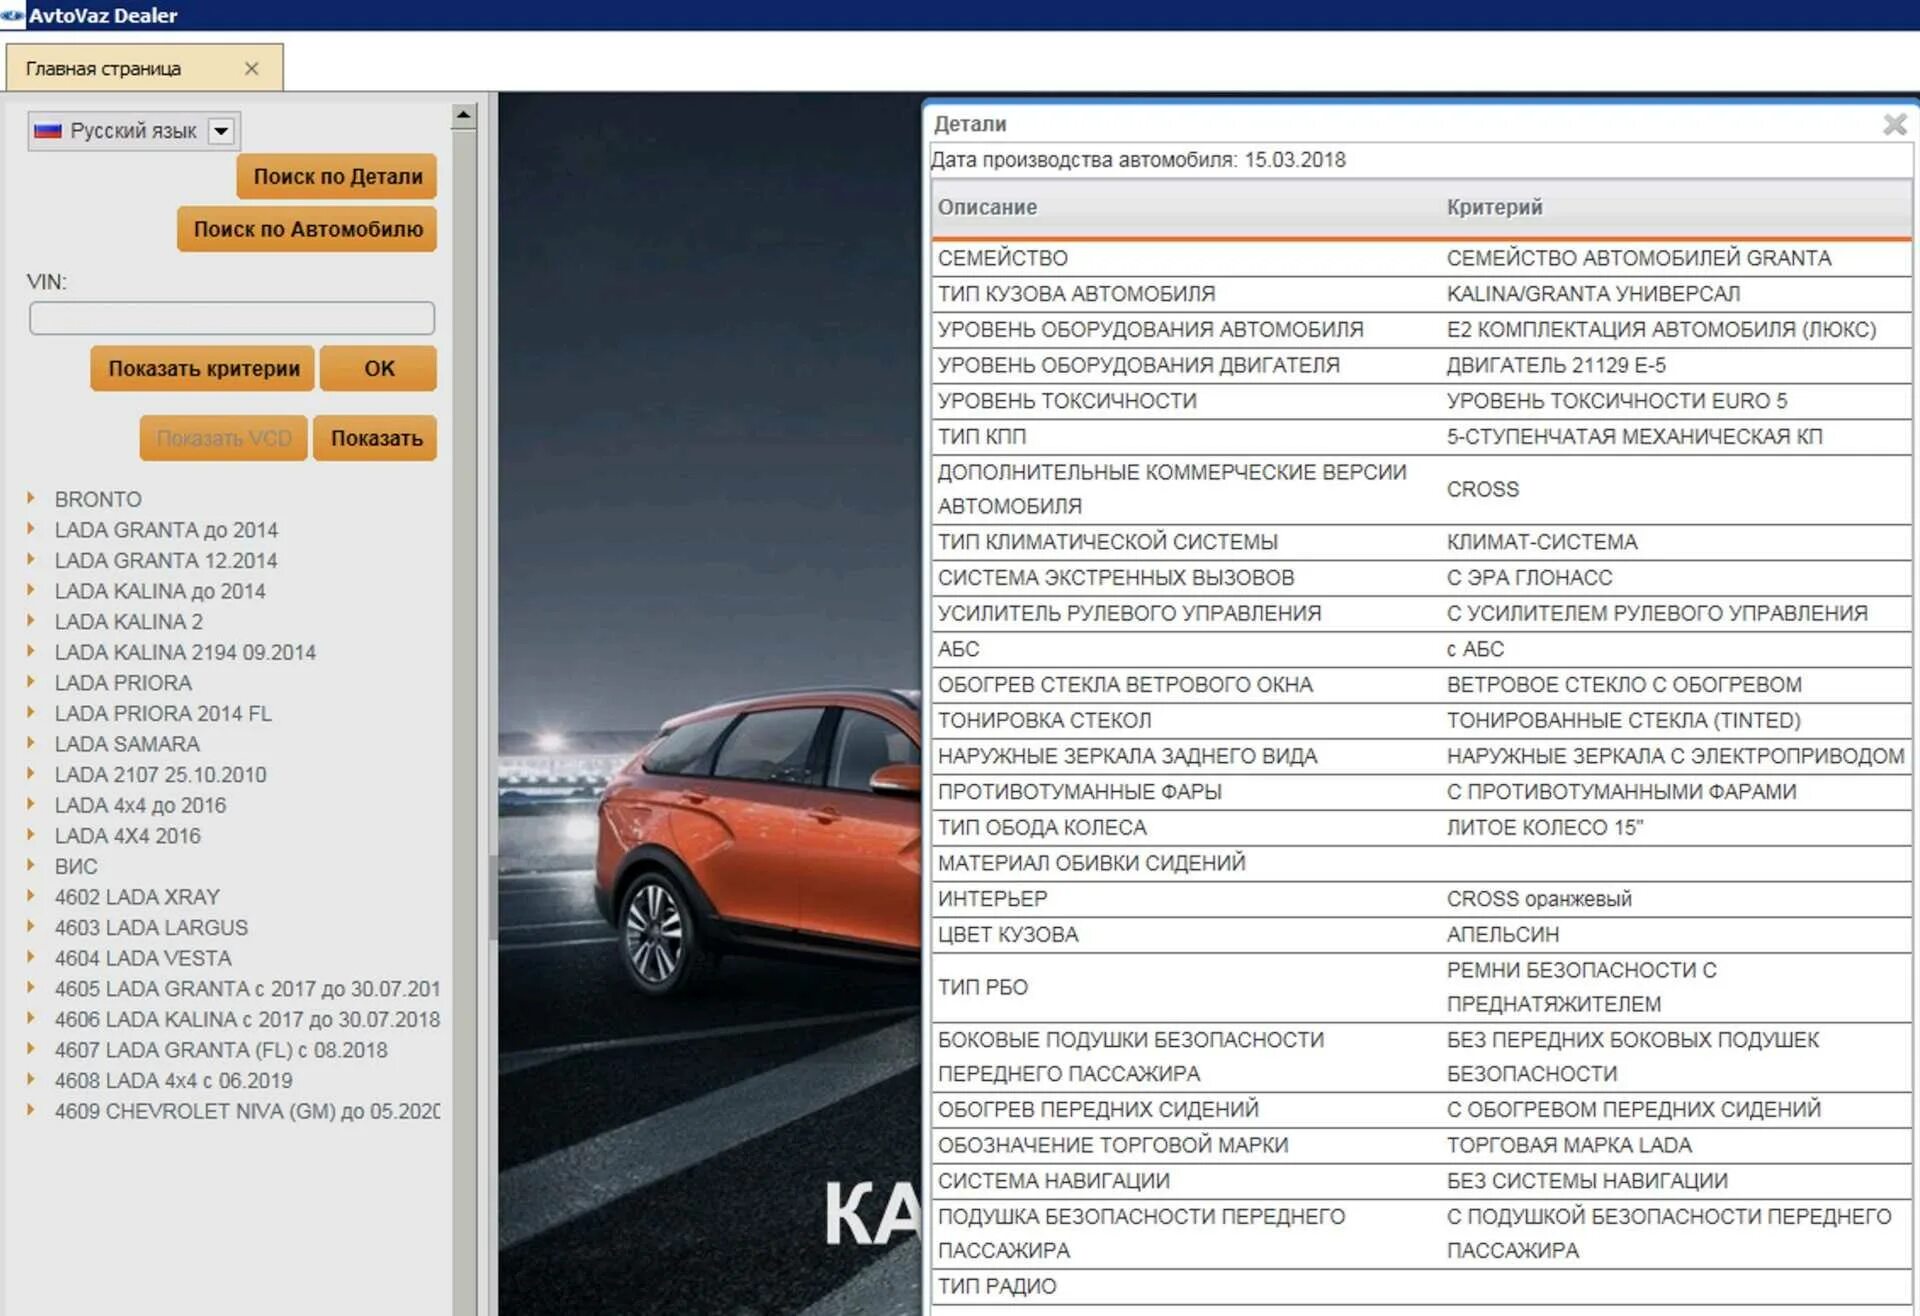
Task: Close the Детали details panel
Action: [1894, 124]
